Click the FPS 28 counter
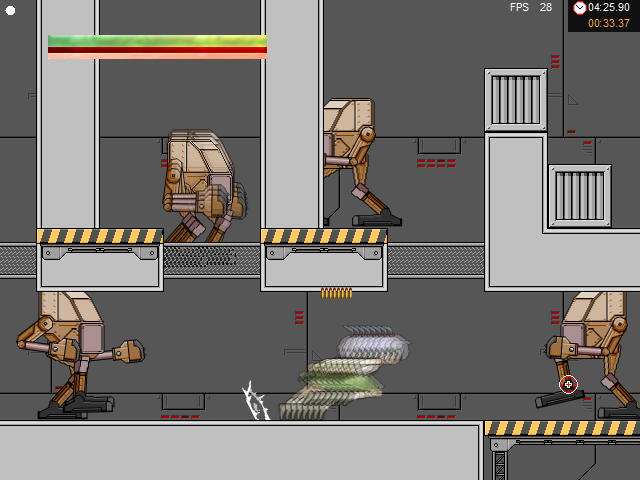The width and height of the screenshot is (640, 480). coord(531,7)
